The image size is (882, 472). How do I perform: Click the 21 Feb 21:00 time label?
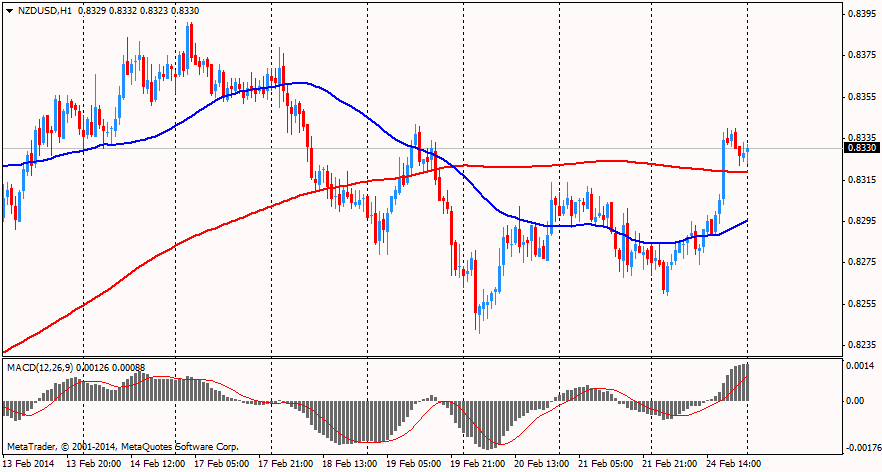click(669, 464)
